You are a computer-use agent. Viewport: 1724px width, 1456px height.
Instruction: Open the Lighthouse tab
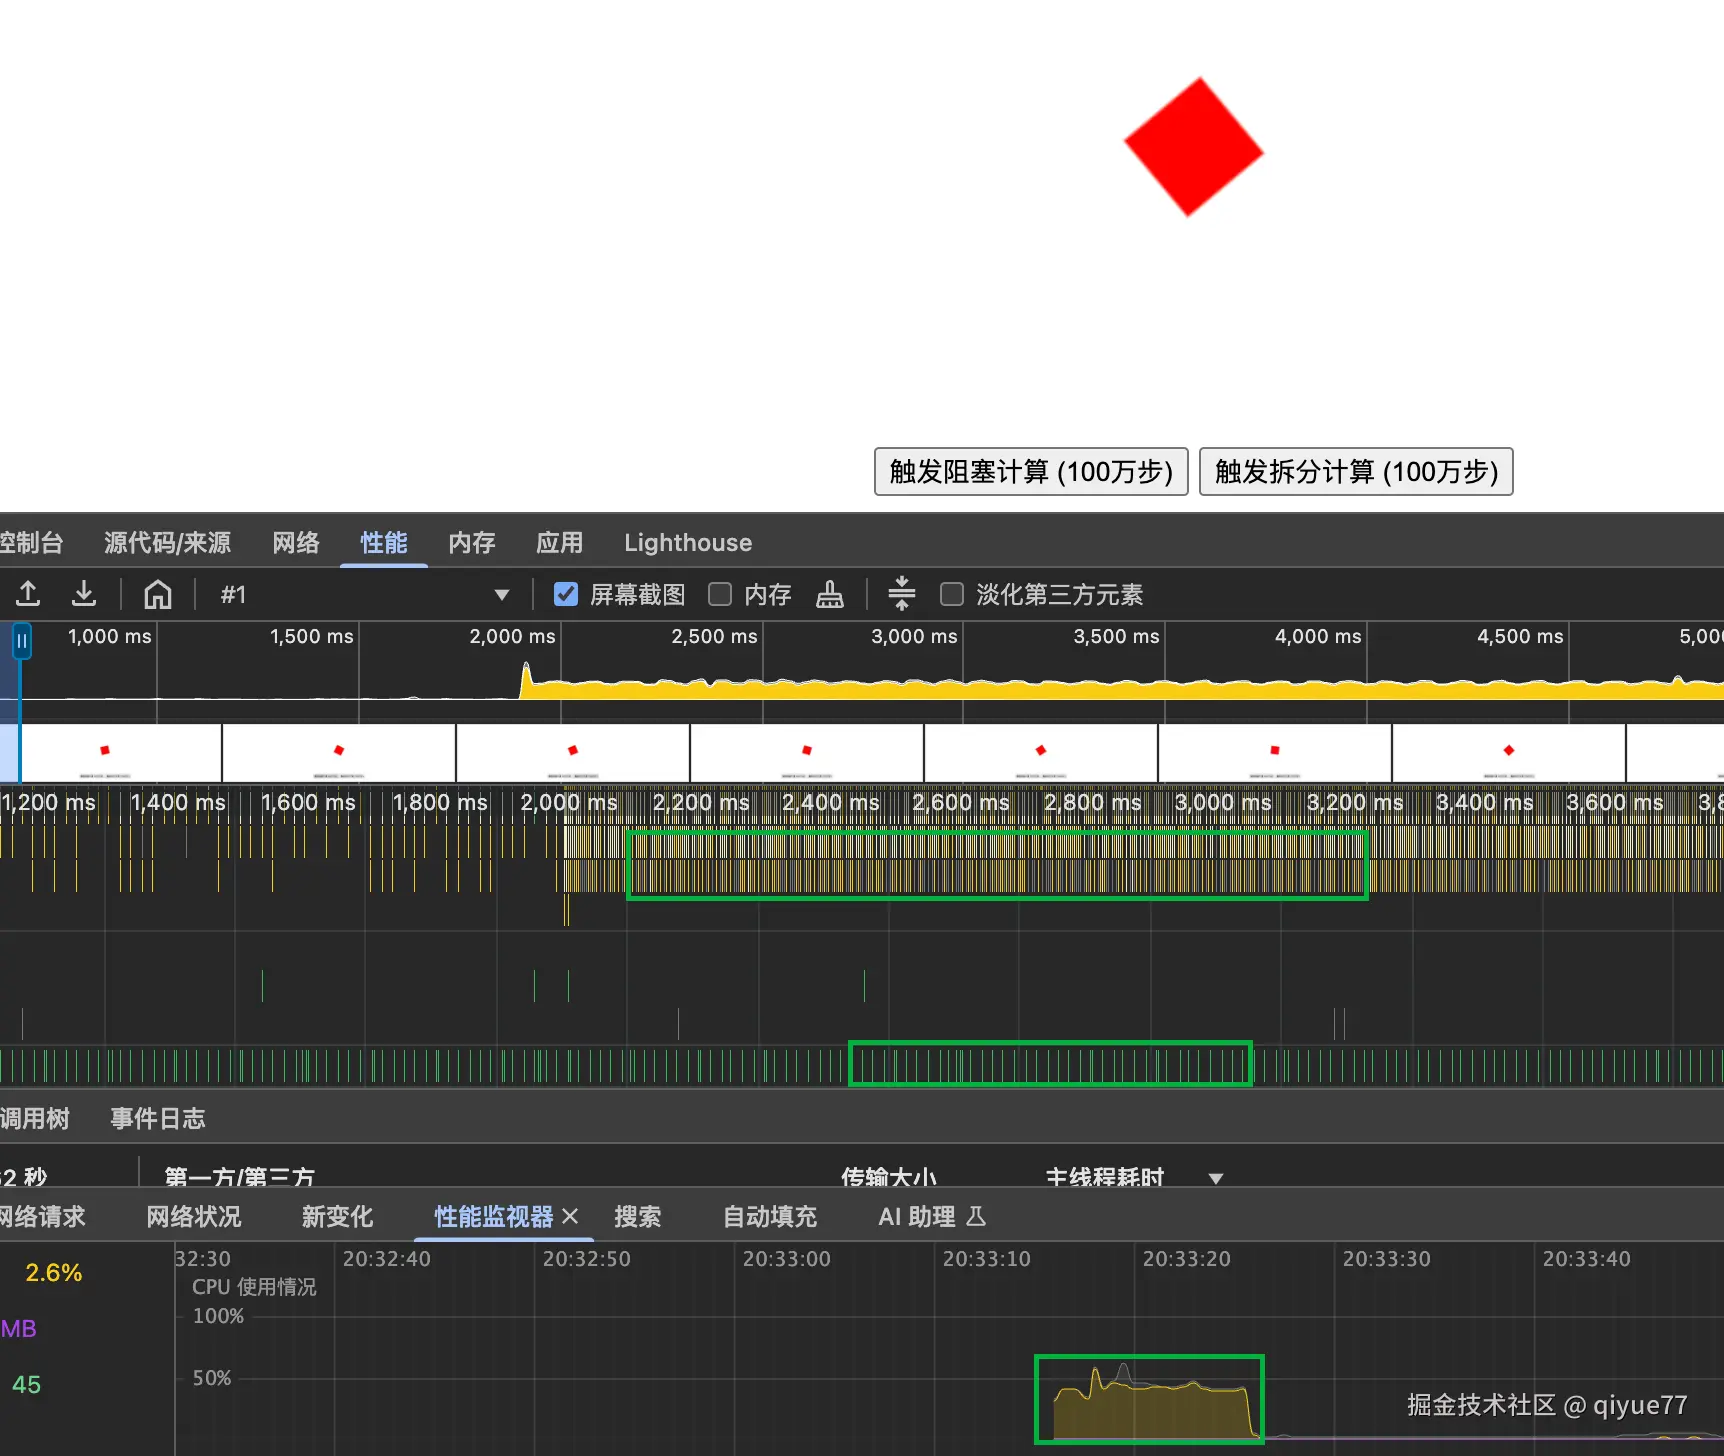688,542
